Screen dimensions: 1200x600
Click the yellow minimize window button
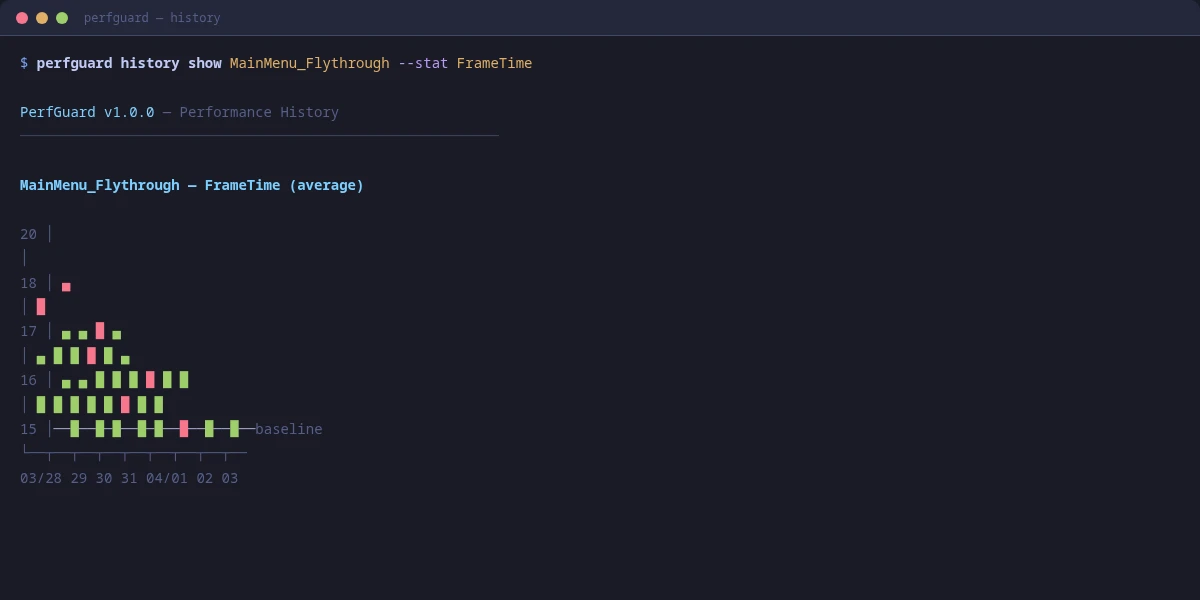(x=42, y=18)
